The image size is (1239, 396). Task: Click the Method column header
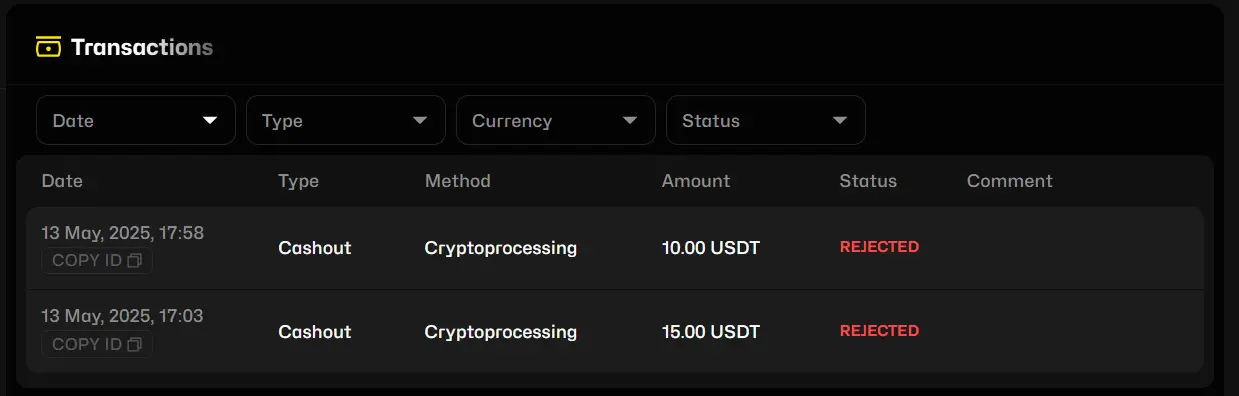click(x=458, y=181)
